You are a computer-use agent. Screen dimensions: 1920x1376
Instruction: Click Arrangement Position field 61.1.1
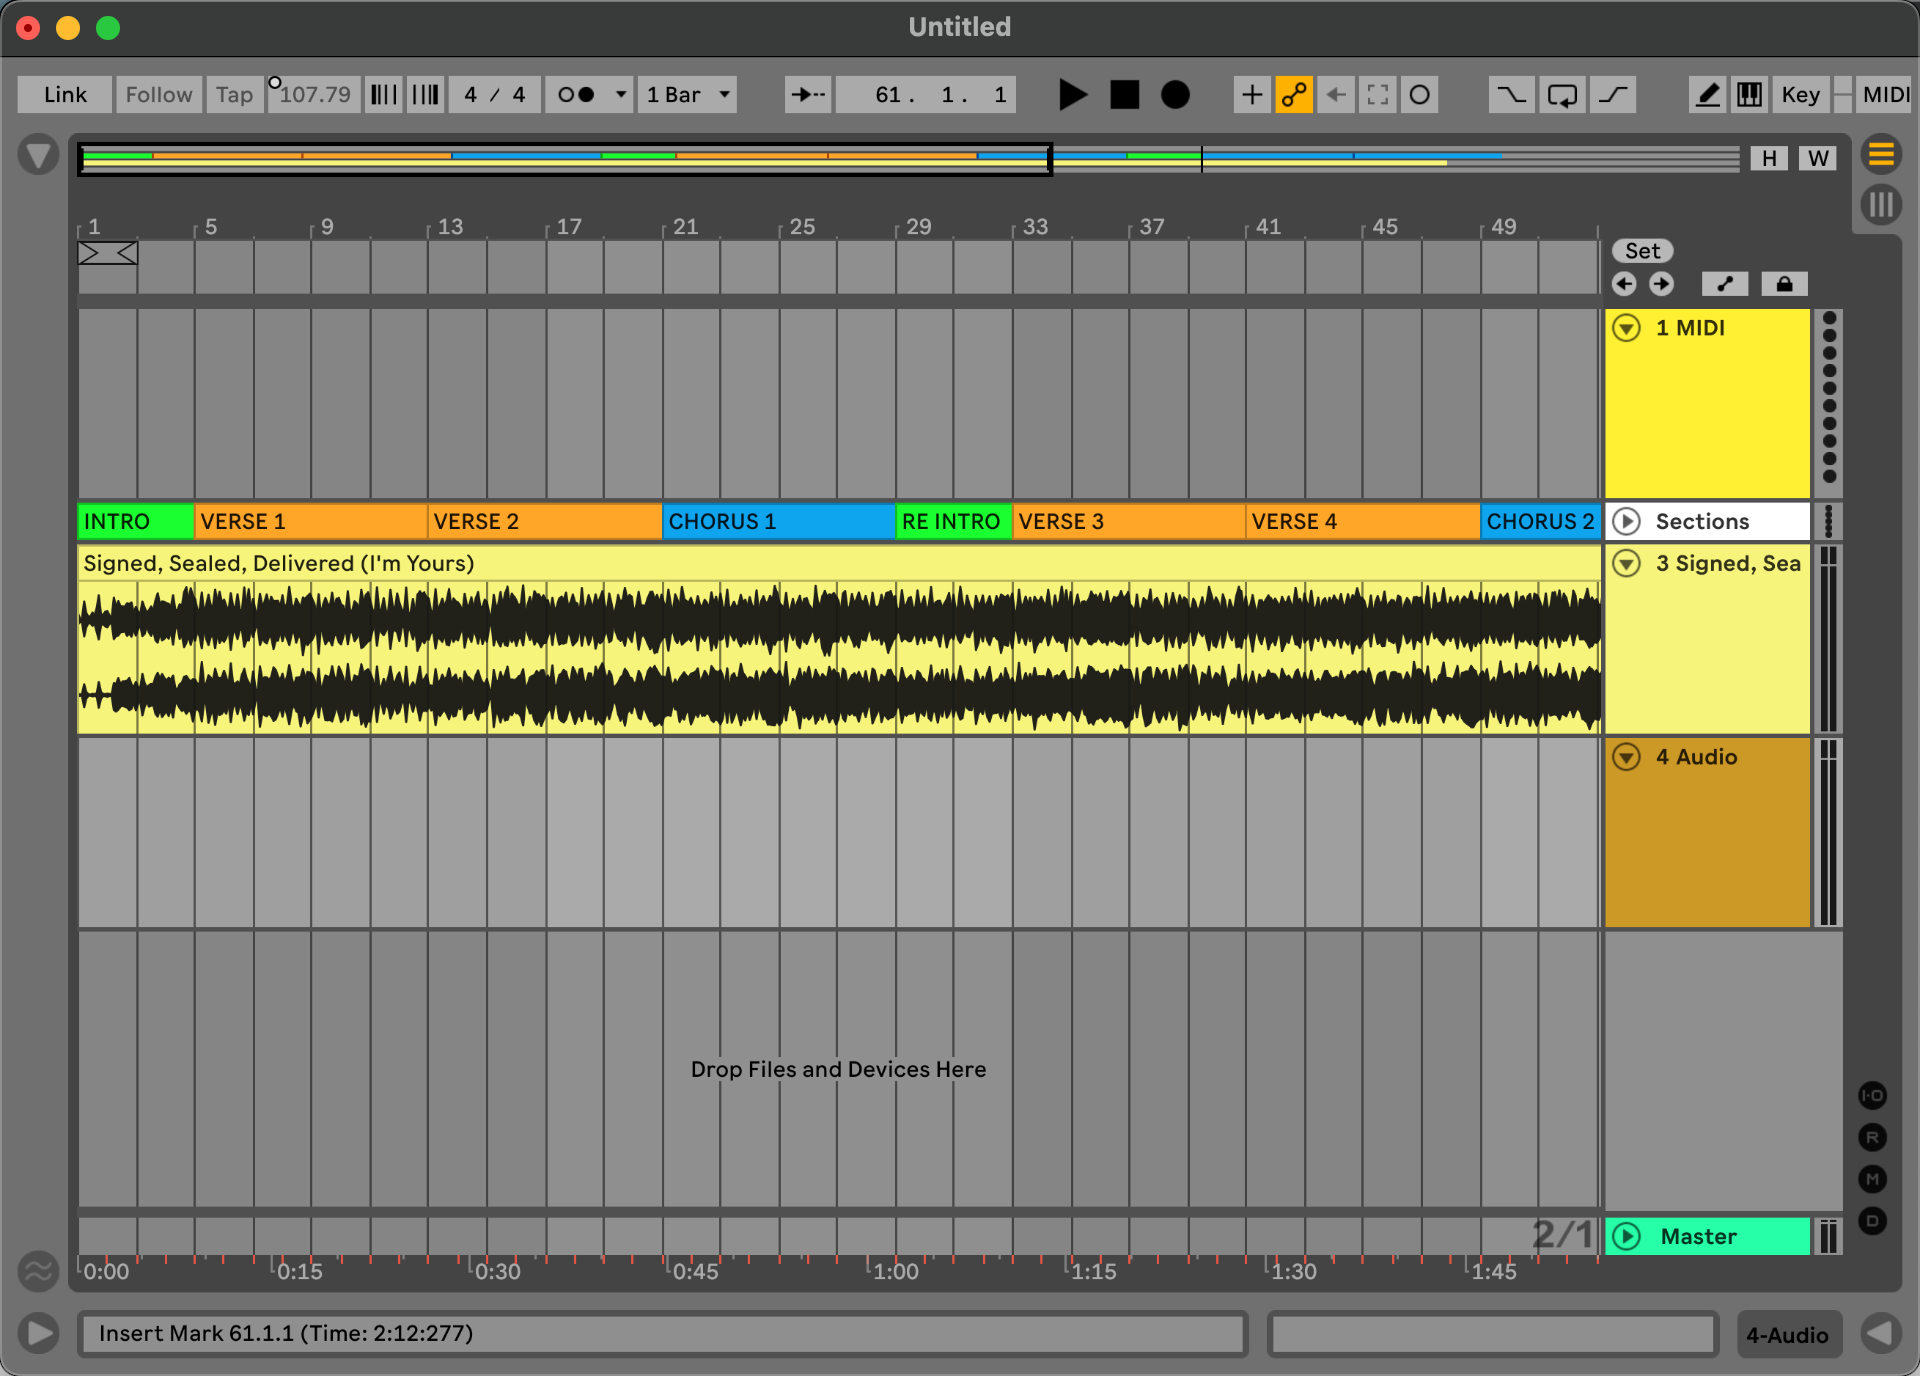point(926,95)
